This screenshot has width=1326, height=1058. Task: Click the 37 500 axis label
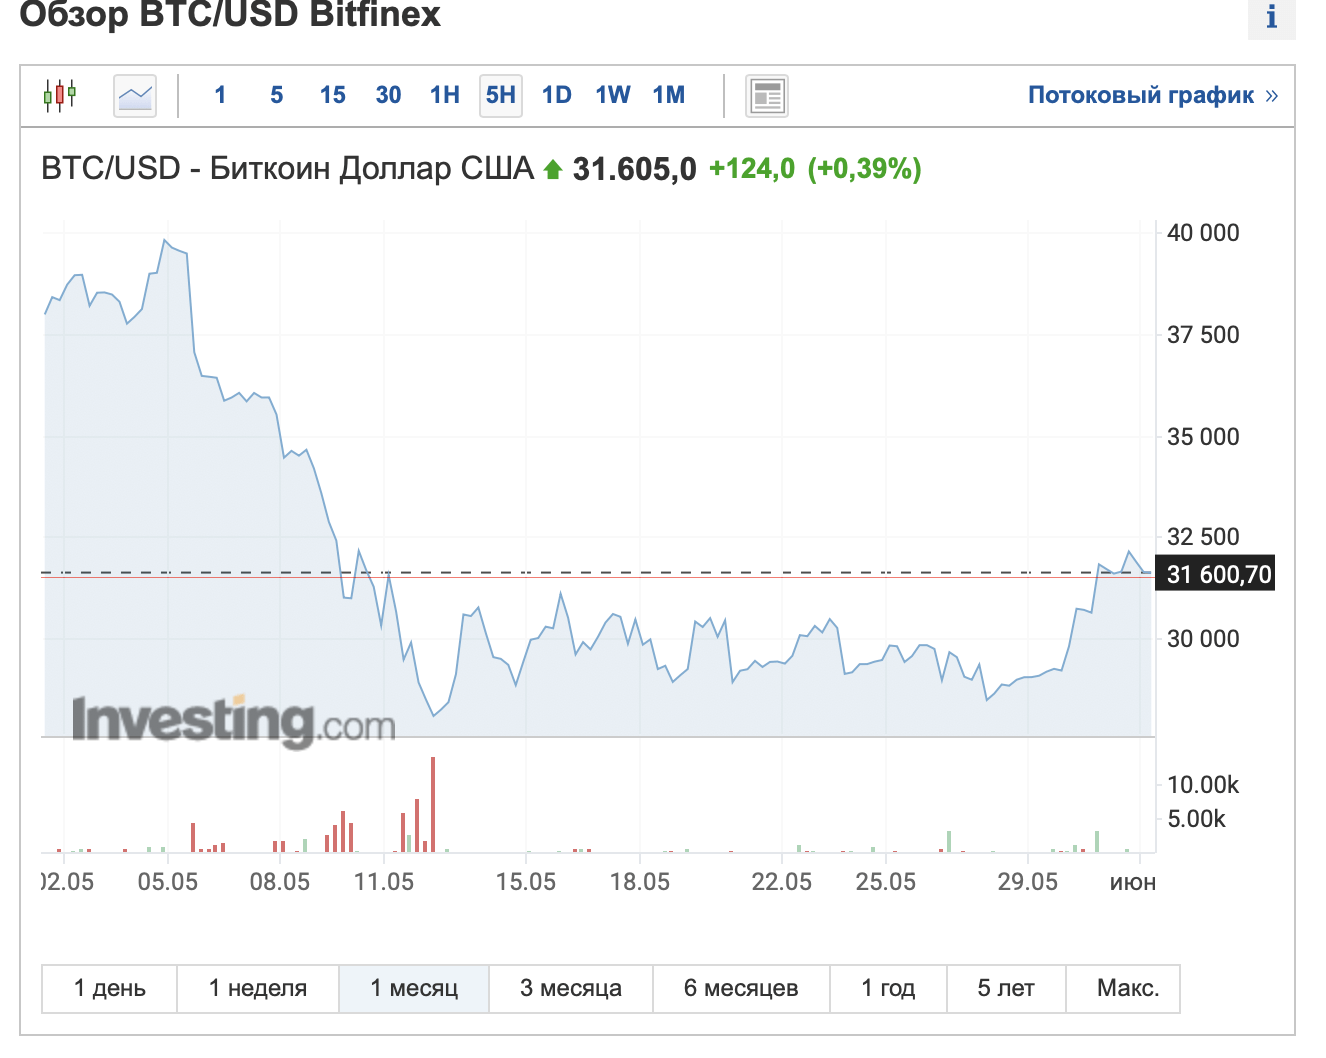1203,335
